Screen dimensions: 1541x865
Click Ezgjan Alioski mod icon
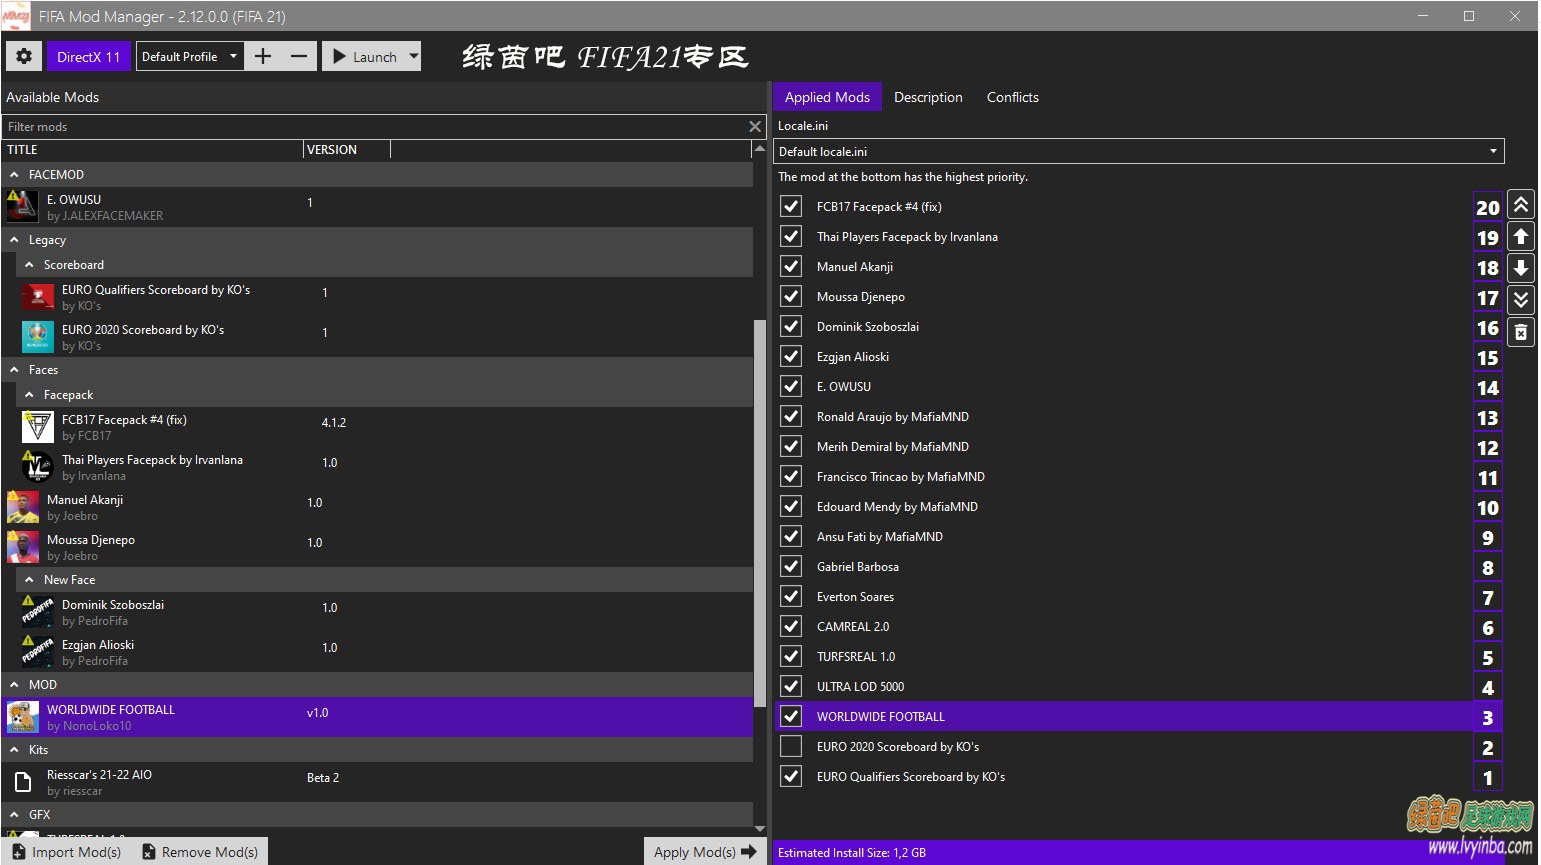38,652
